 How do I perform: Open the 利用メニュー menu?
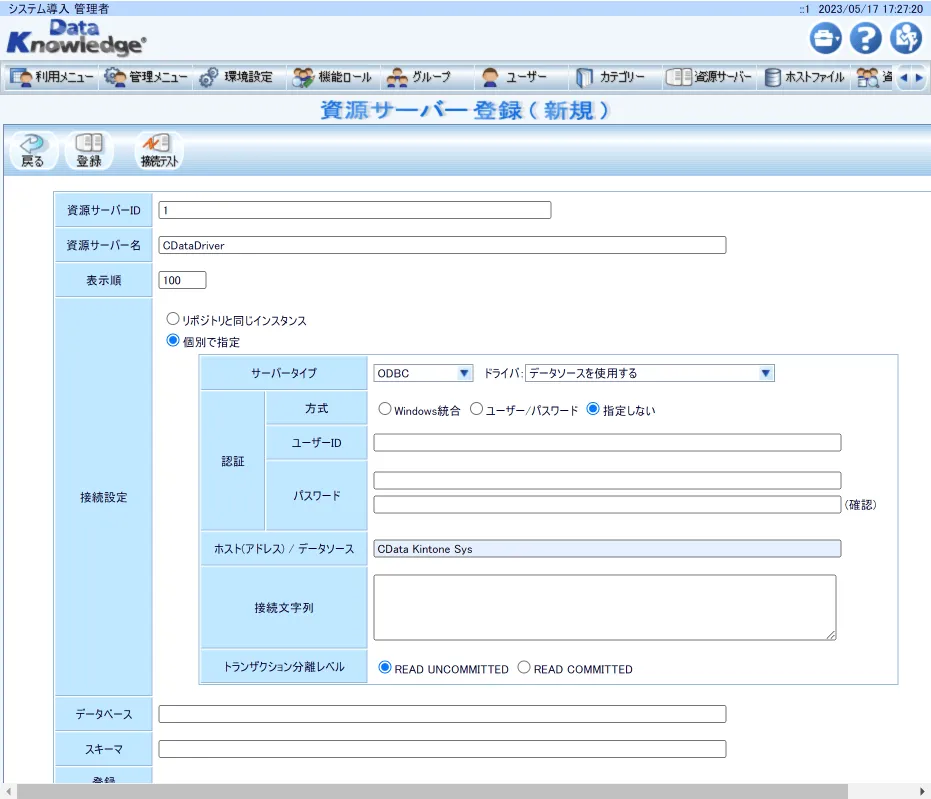point(50,76)
